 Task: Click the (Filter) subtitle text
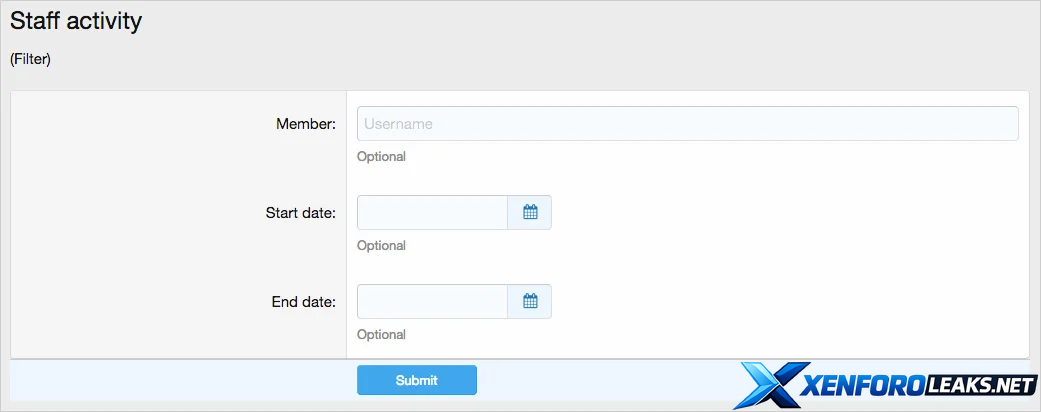point(30,60)
